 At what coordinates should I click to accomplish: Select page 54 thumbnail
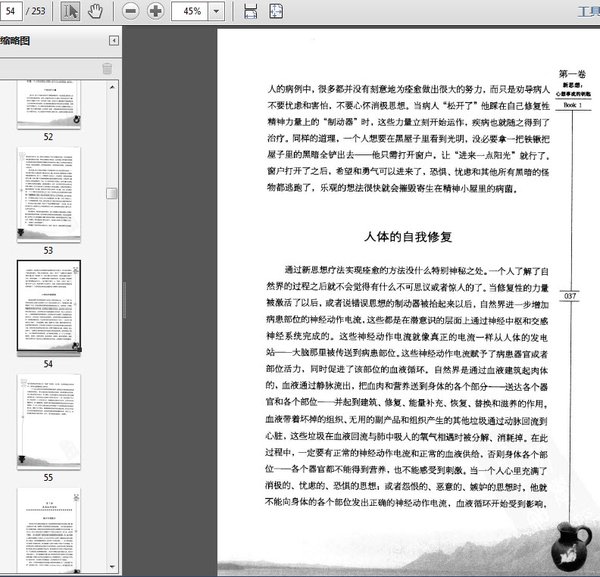pos(49,306)
